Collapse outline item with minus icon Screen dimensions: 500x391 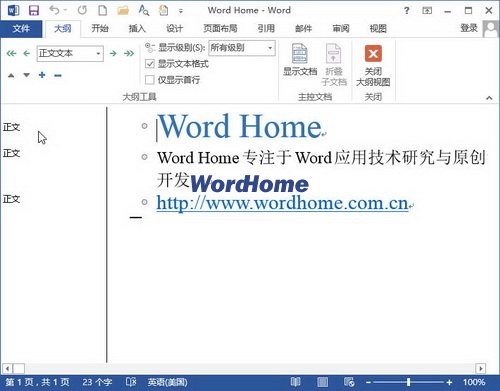coord(58,75)
